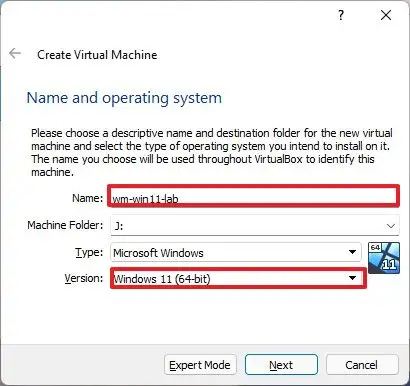The image size is (410, 386).
Task: Open the Type dropdown showing Microsoft Windows
Action: 235,253
